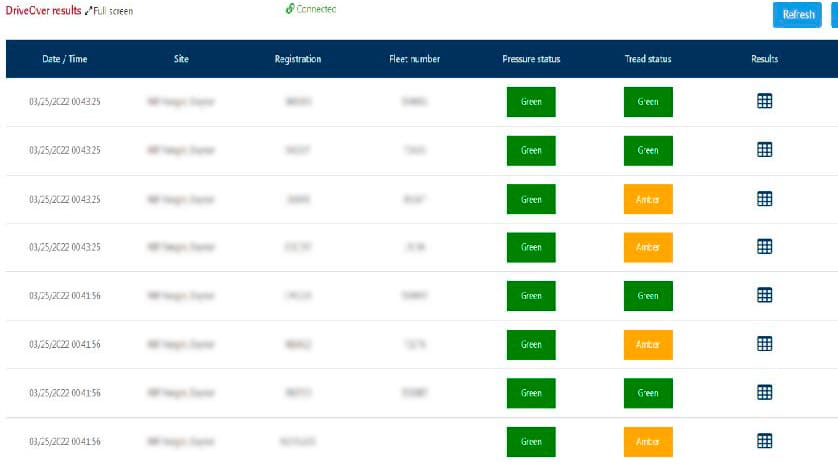Click Green pressure status in first row
This screenshot has width=838, height=464.
pos(531,102)
